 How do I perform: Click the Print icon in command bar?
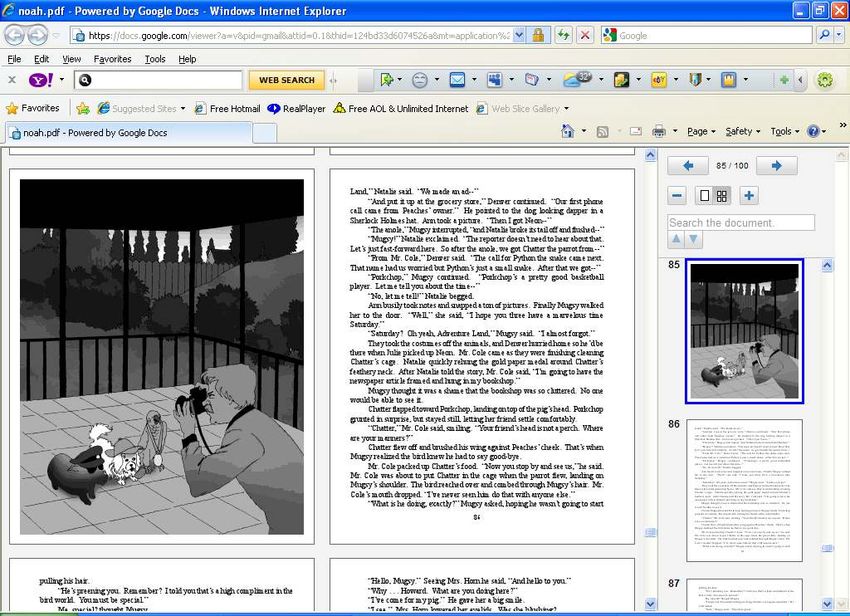click(659, 131)
